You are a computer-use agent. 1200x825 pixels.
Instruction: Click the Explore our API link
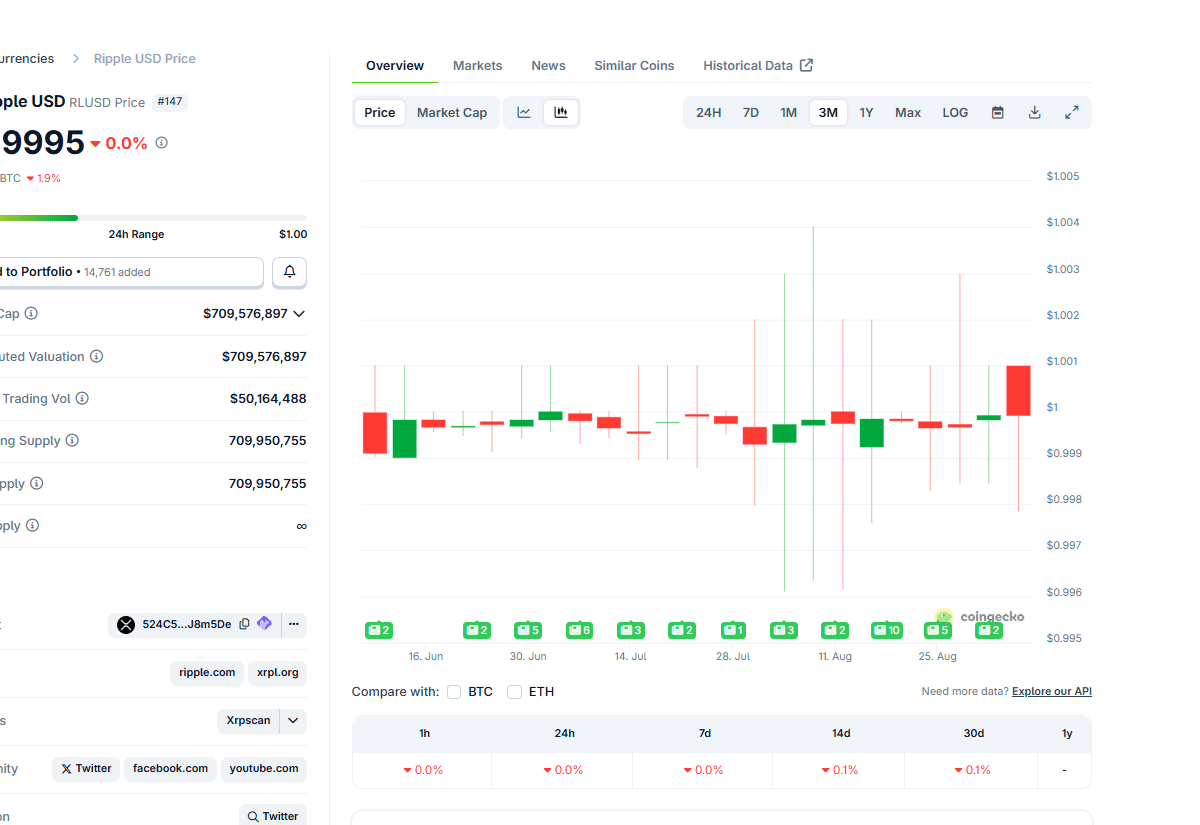(x=1052, y=691)
